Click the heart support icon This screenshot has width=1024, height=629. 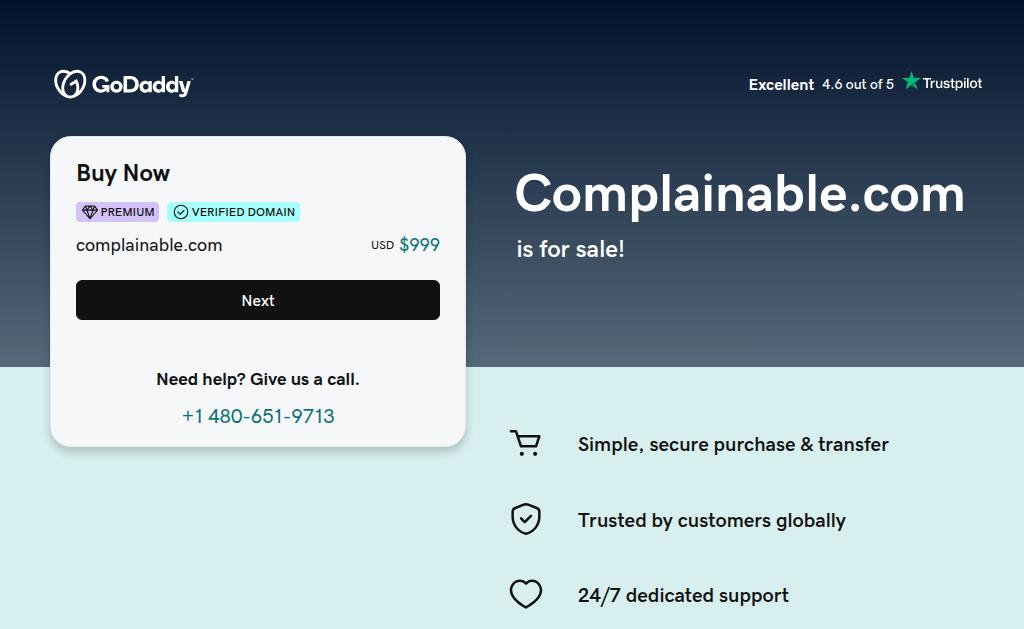point(525,595)
